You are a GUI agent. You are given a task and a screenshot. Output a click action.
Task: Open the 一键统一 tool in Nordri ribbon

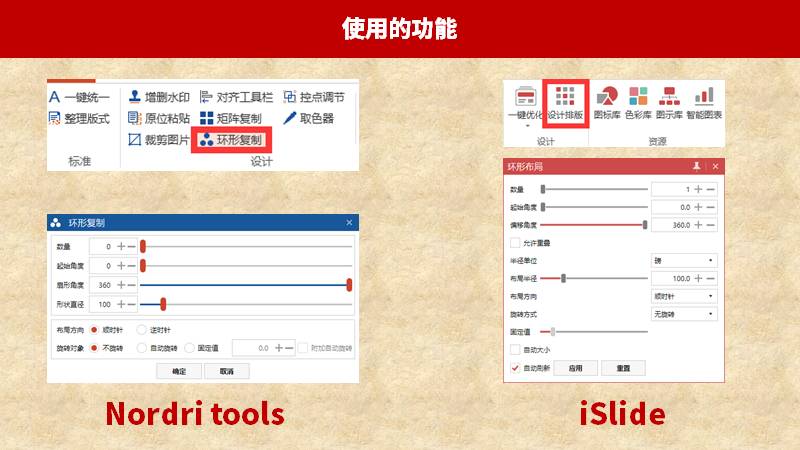(79, 97)
